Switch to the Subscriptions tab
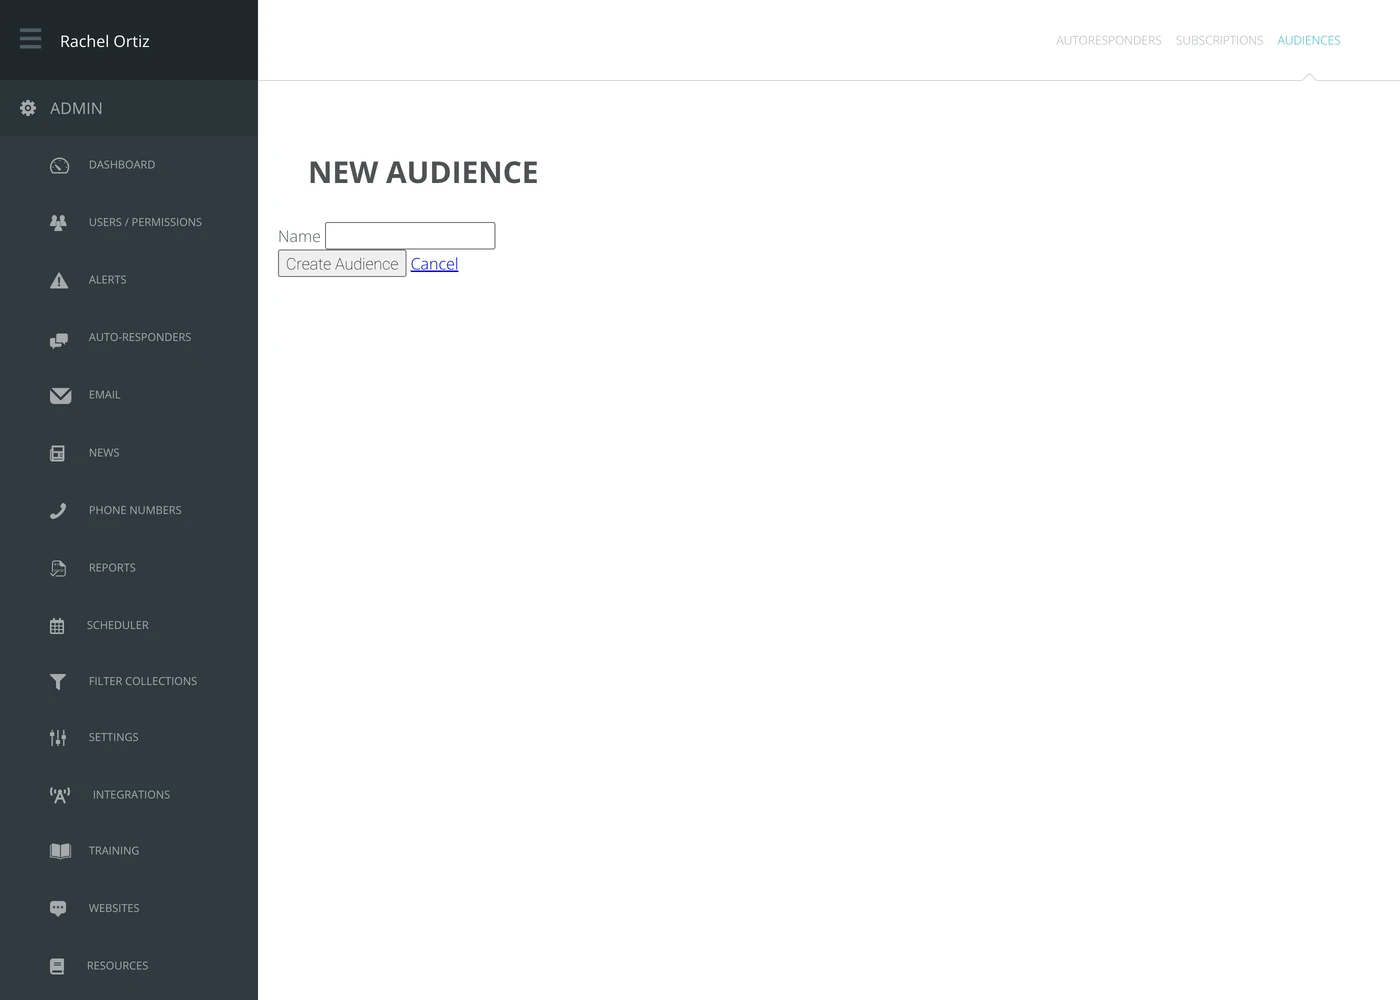Viewport: 1400px width, 1000px height. point(1219,41)
